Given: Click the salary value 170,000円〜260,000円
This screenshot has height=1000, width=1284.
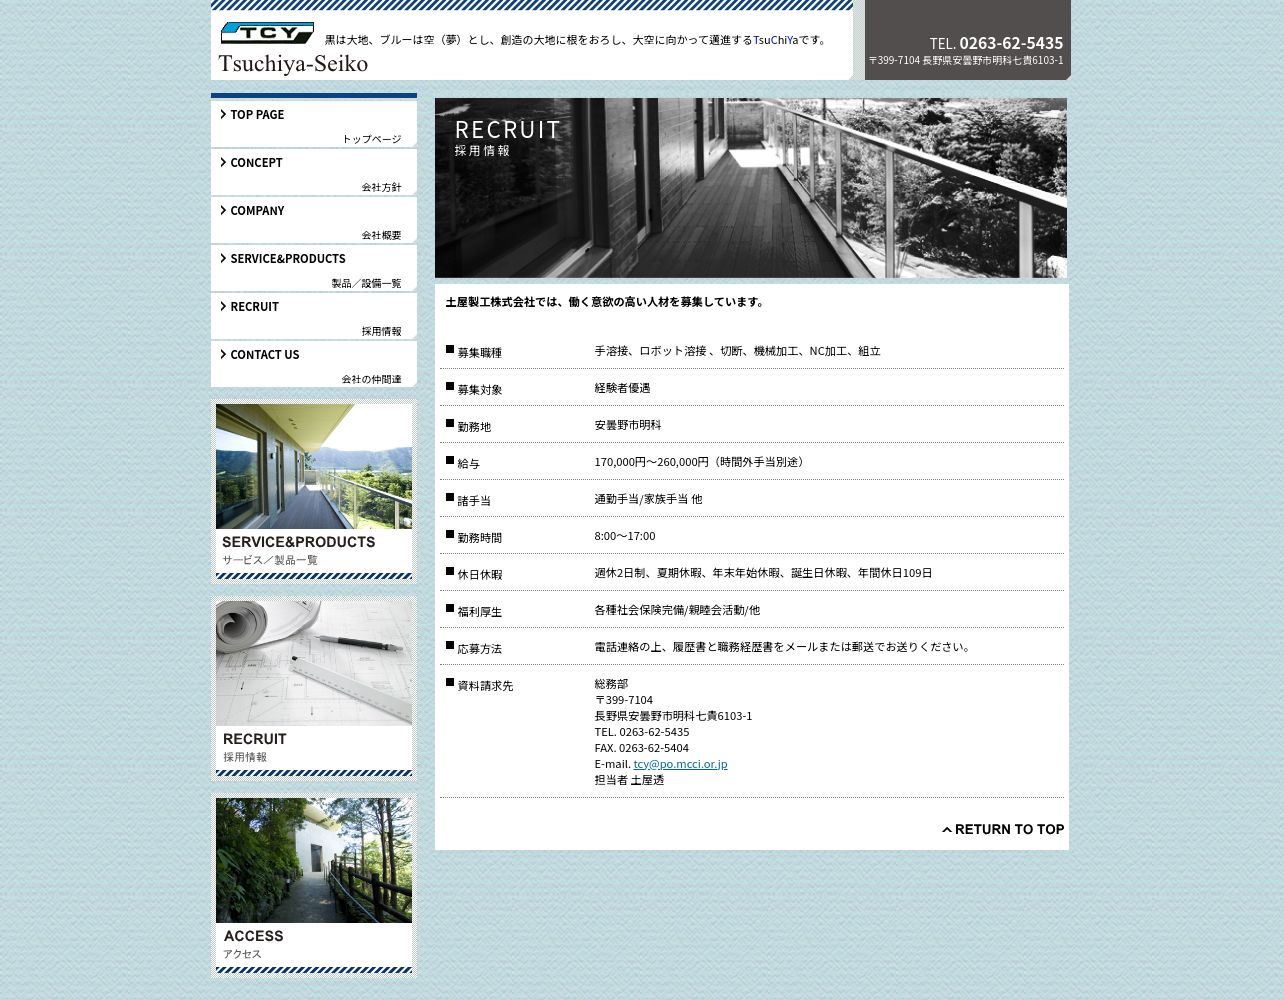Looking at the screenshot, I should pyautogui.click(x=651, y=462).
